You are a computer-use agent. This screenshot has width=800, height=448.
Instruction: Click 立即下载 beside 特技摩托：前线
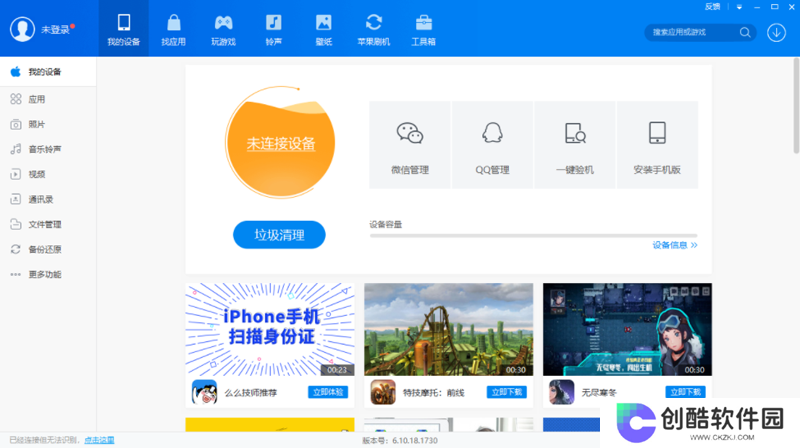pos(506,392)
